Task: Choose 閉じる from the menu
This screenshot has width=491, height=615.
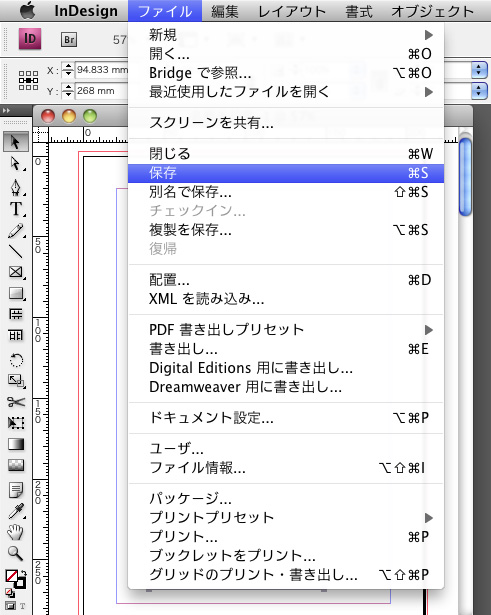Action: [x=286, y=154]
